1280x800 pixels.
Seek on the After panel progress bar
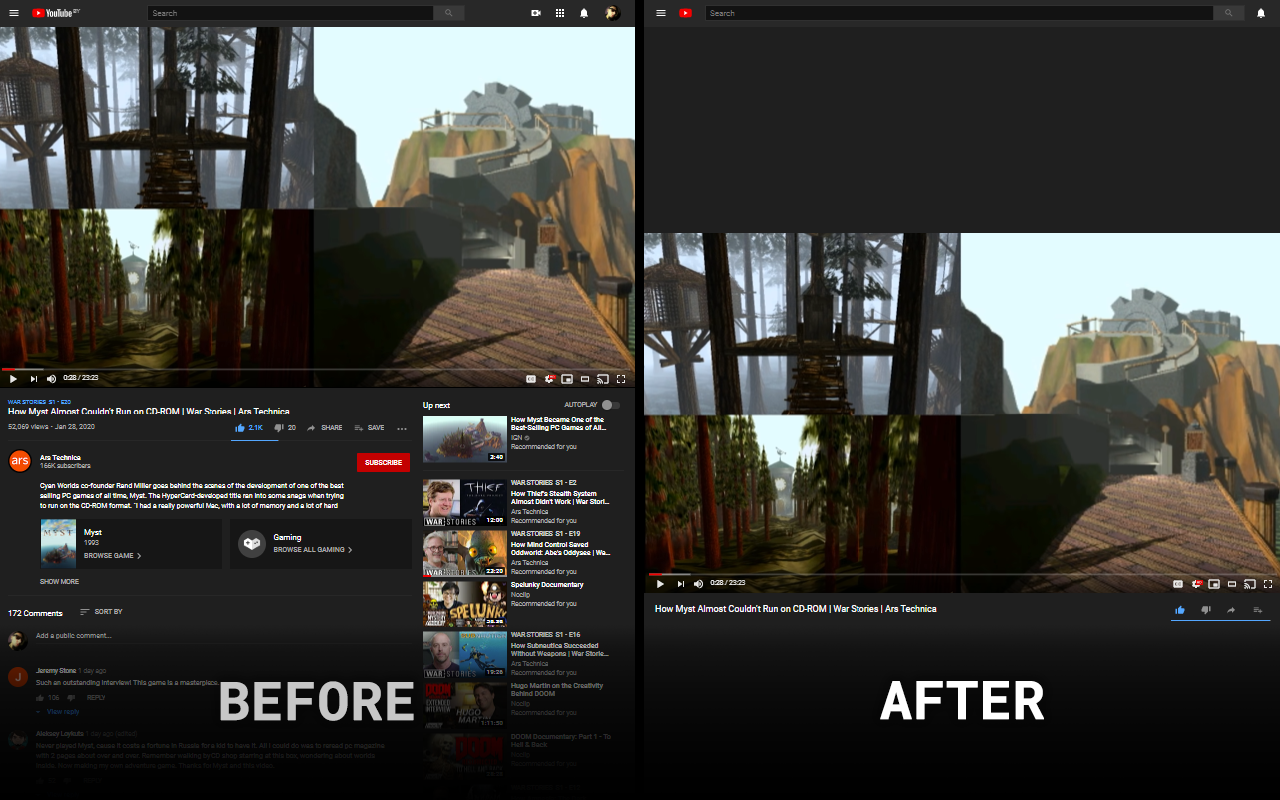(962, 574)
